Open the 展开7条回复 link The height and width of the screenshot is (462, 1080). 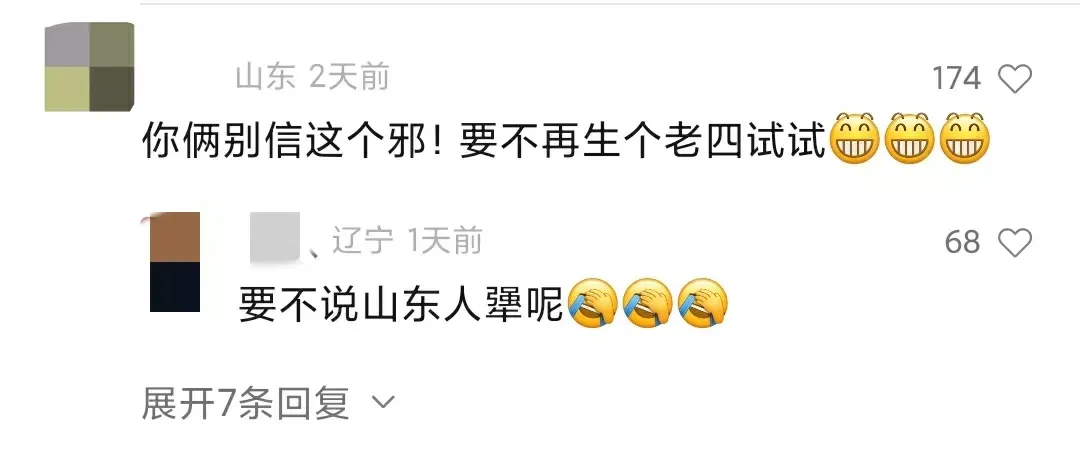click(x=245, y=402)
